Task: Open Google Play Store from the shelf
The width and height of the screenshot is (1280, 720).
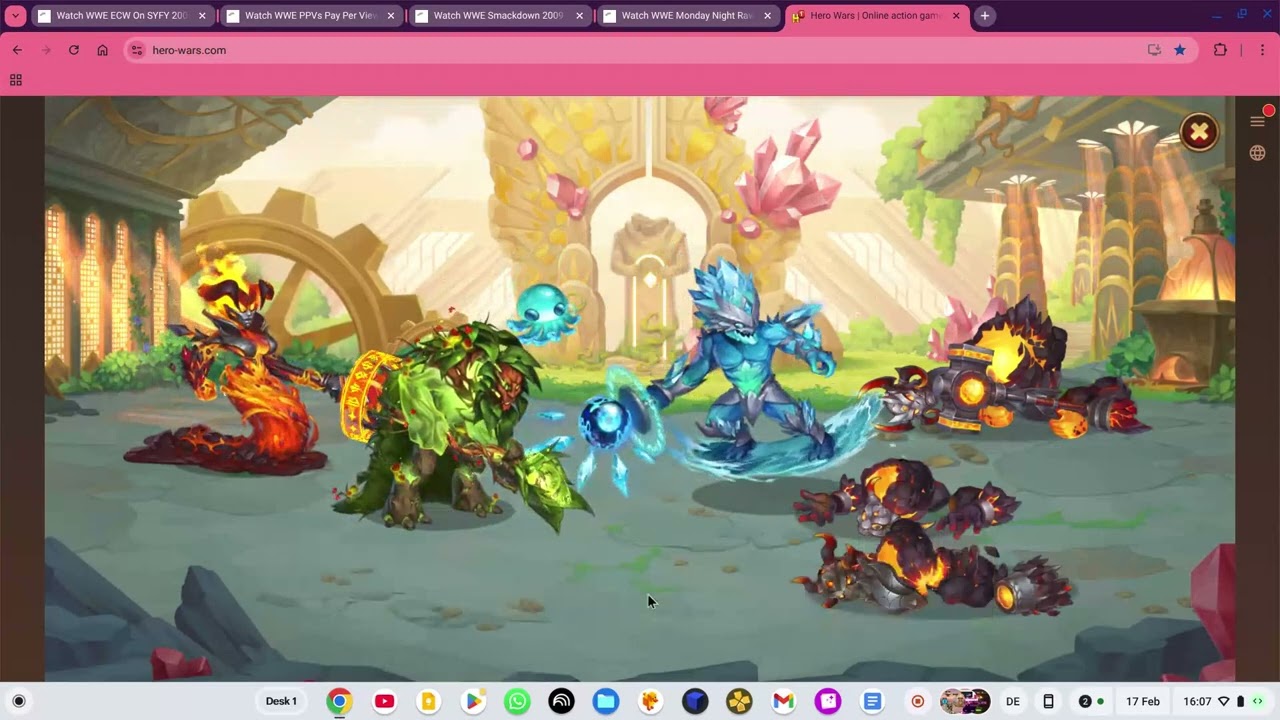Action: 473,701
